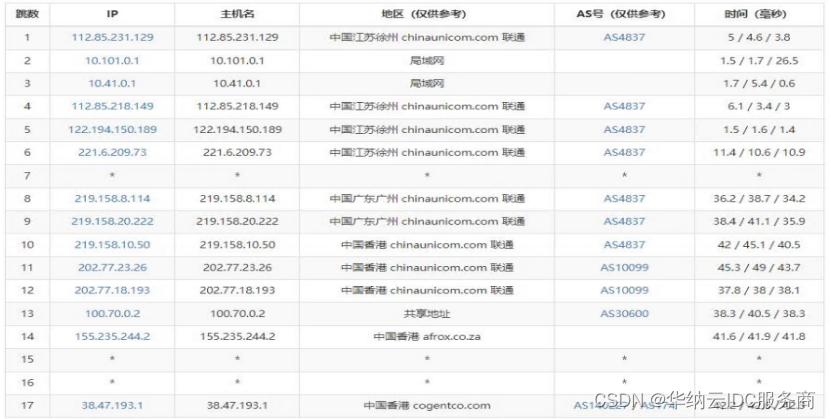Click AS10099 link in hop 11 row

(x=624, y=267)
